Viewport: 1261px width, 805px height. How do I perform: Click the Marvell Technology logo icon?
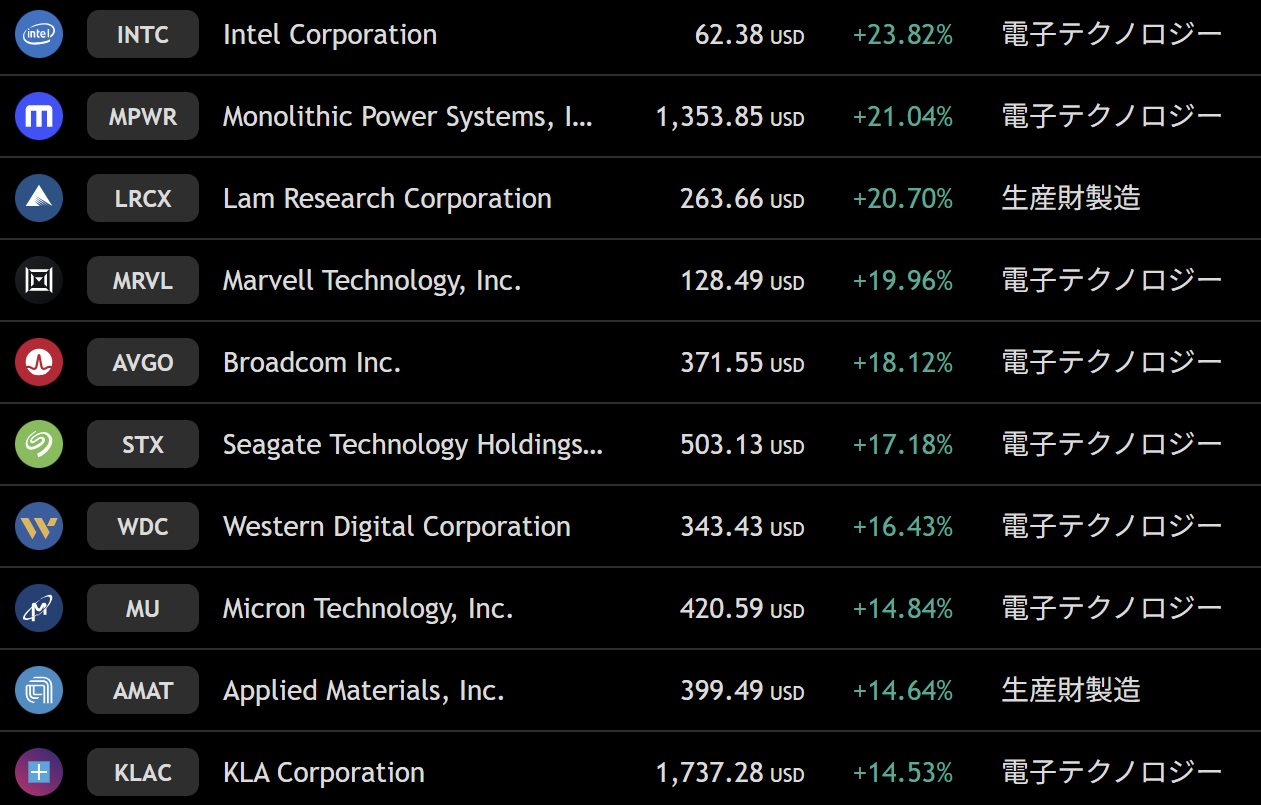click(39, 281)
